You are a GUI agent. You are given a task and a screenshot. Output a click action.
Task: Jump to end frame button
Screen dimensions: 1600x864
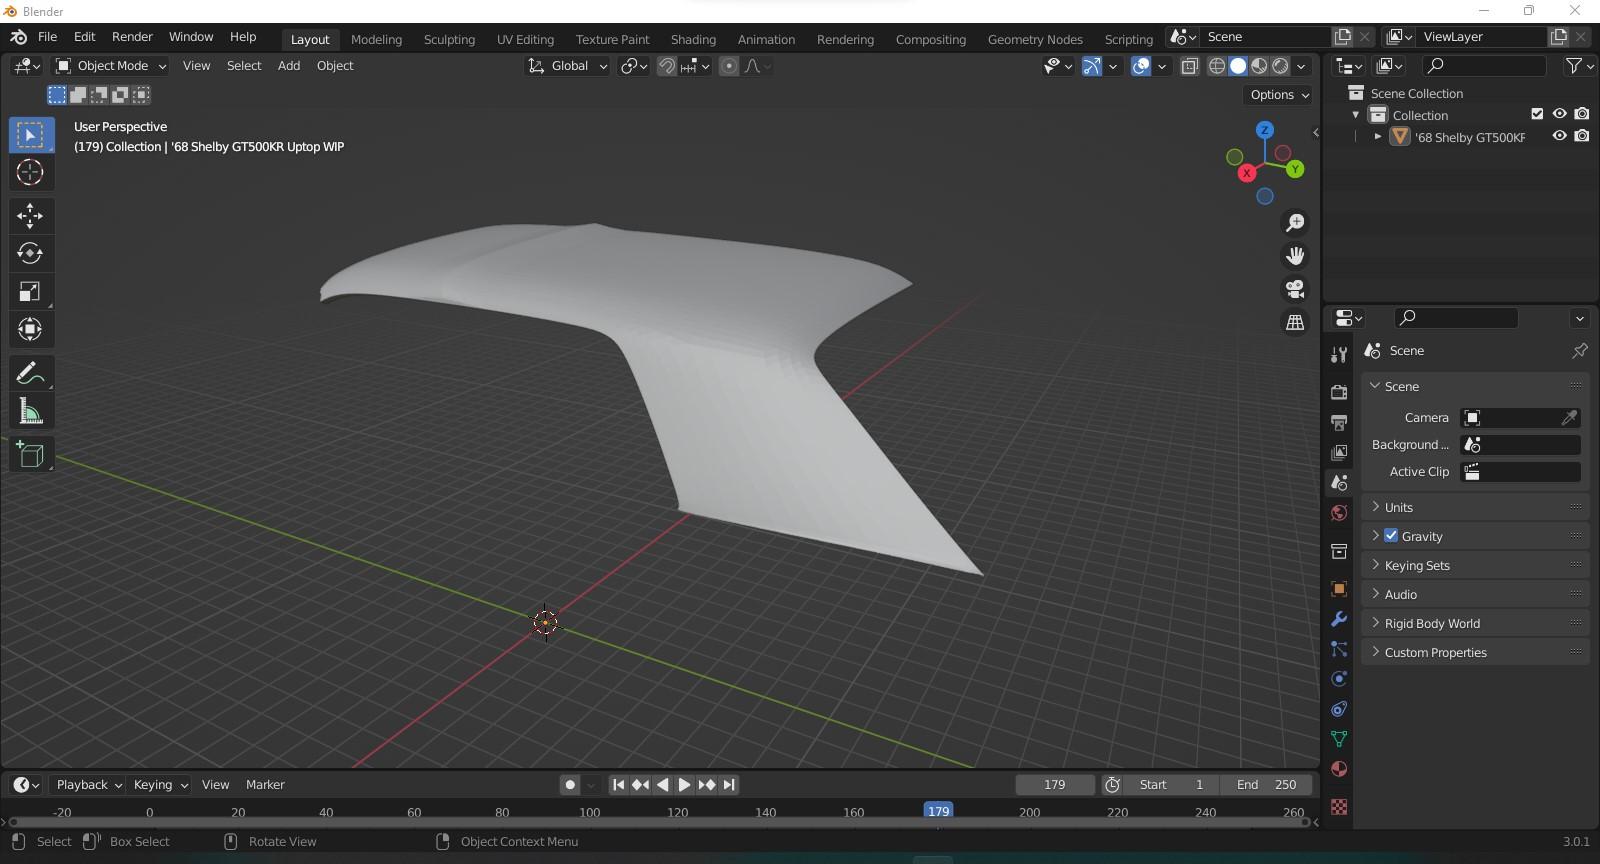coord(729,785)
